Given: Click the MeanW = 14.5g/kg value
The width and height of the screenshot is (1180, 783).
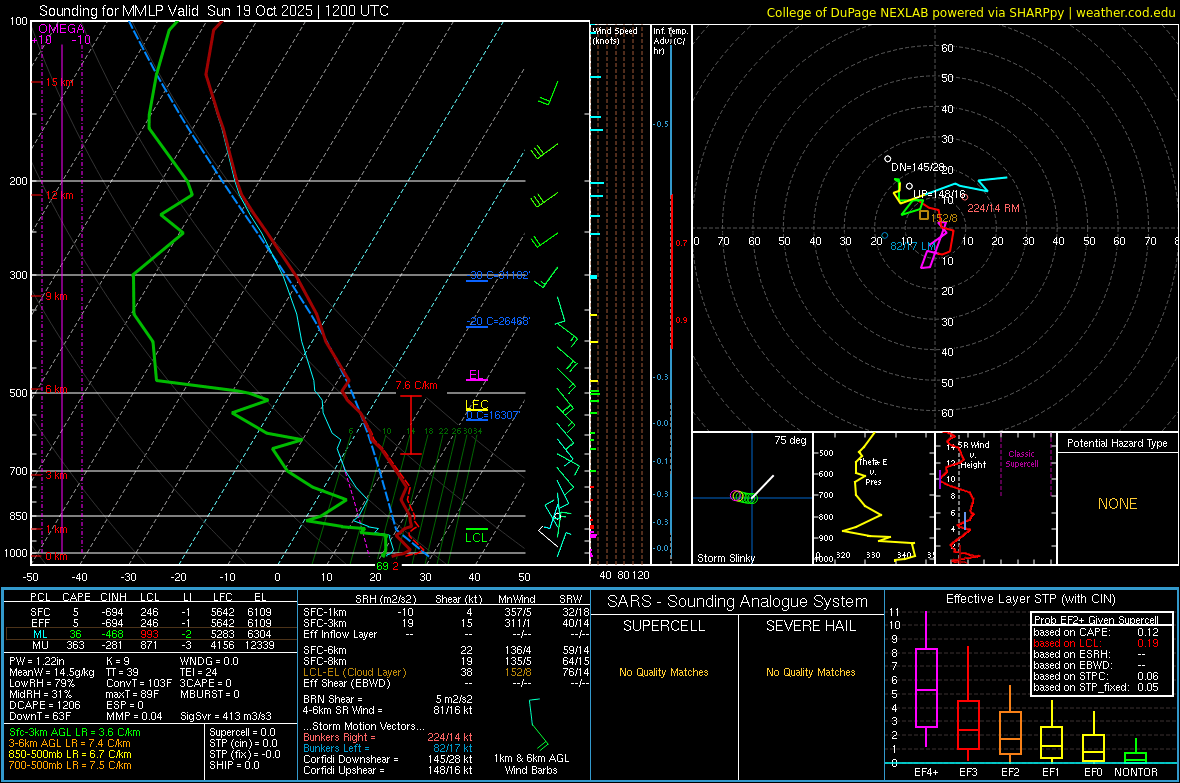Looking at the screenshot, I should tap(52, 672).
